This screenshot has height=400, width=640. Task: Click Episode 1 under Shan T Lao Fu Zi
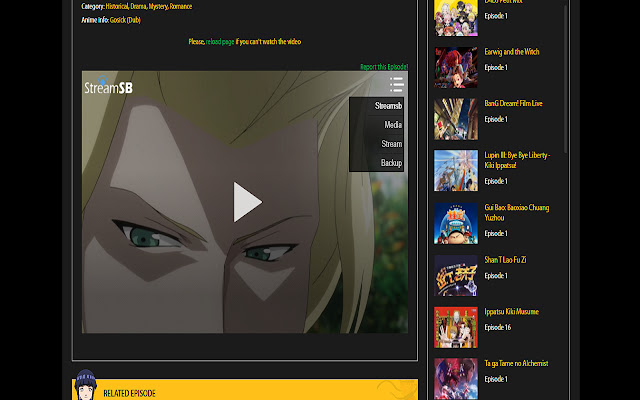click(496, 276)
